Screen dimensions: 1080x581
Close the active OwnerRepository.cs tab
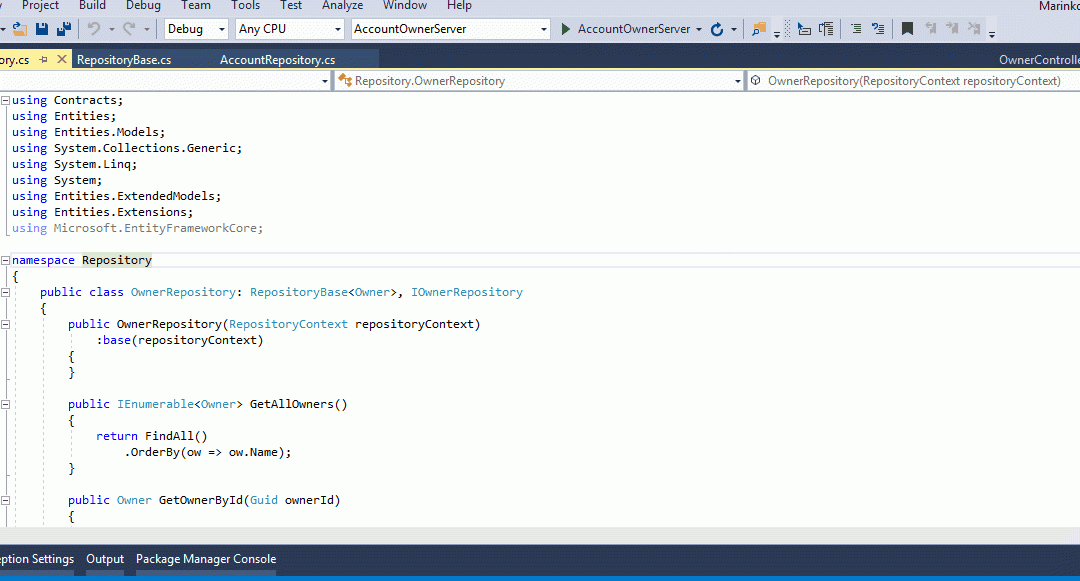pyautogui.click(x=61, y=60)
